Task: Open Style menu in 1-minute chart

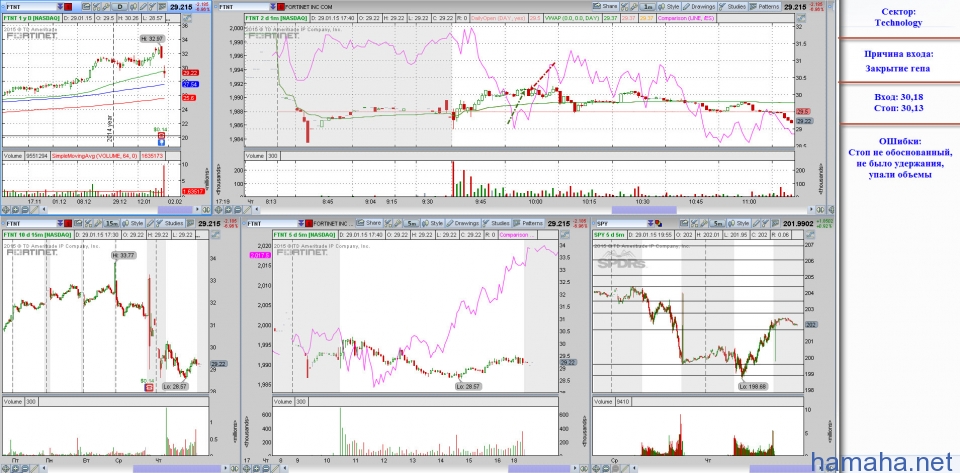Action: (669, 6)
